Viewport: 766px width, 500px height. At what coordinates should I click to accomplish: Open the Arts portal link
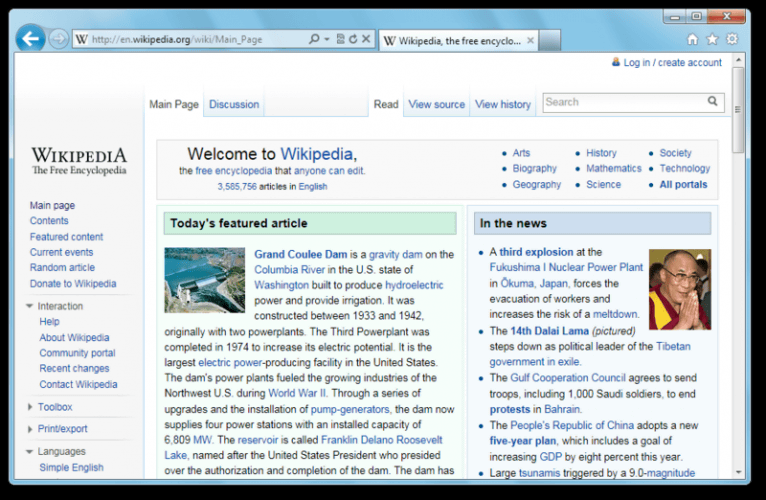(x=521, y=153)
